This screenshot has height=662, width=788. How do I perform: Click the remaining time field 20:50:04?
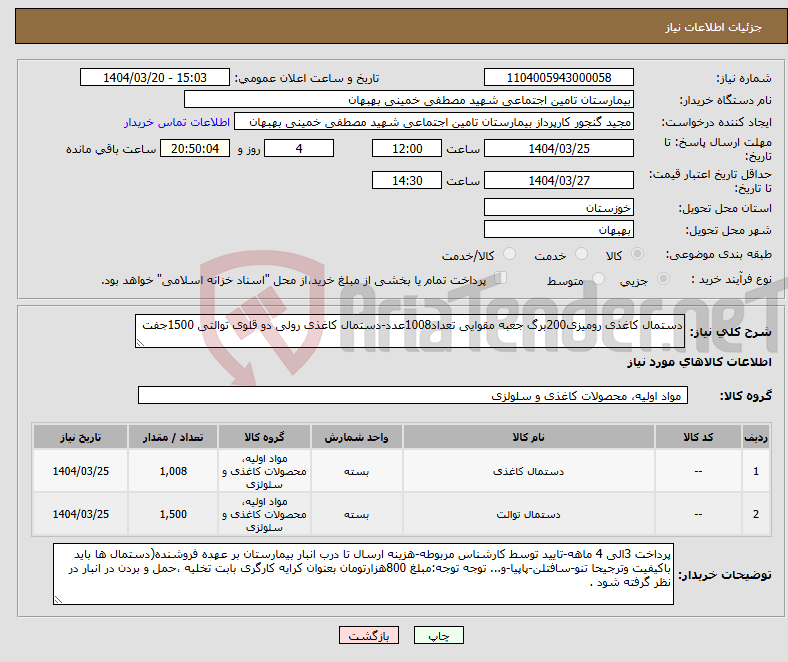point(195,148)
